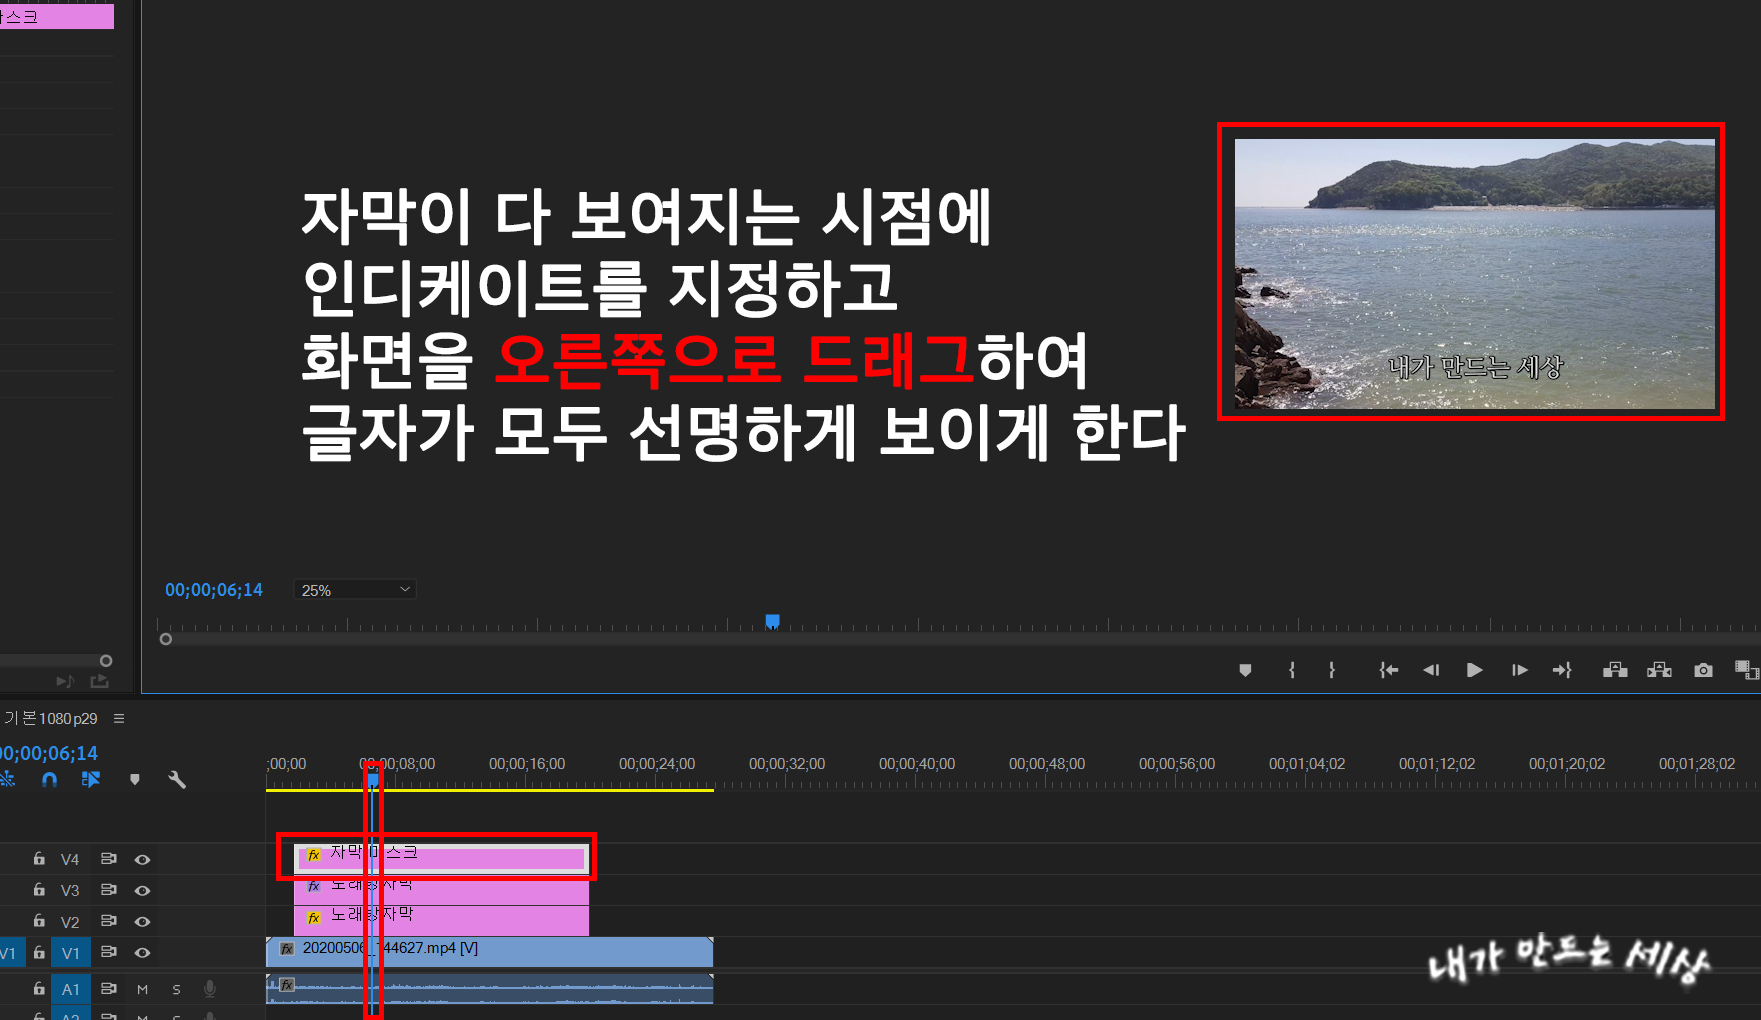
Task: Select the 20200506_144627.mp4 video clip
Action: [x=489, y=952]
